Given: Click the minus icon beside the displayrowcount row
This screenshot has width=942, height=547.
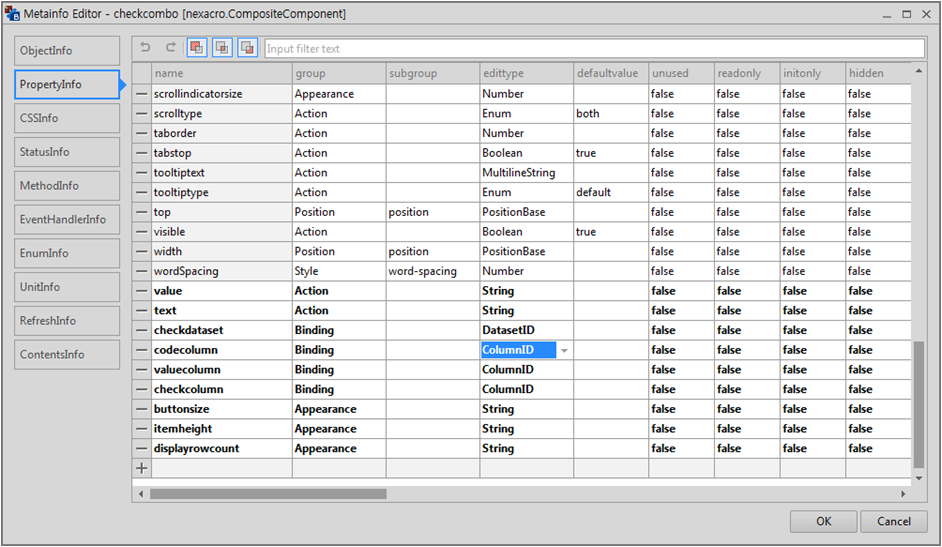Looking at the screenshot, I should click(x=141, y=449).
